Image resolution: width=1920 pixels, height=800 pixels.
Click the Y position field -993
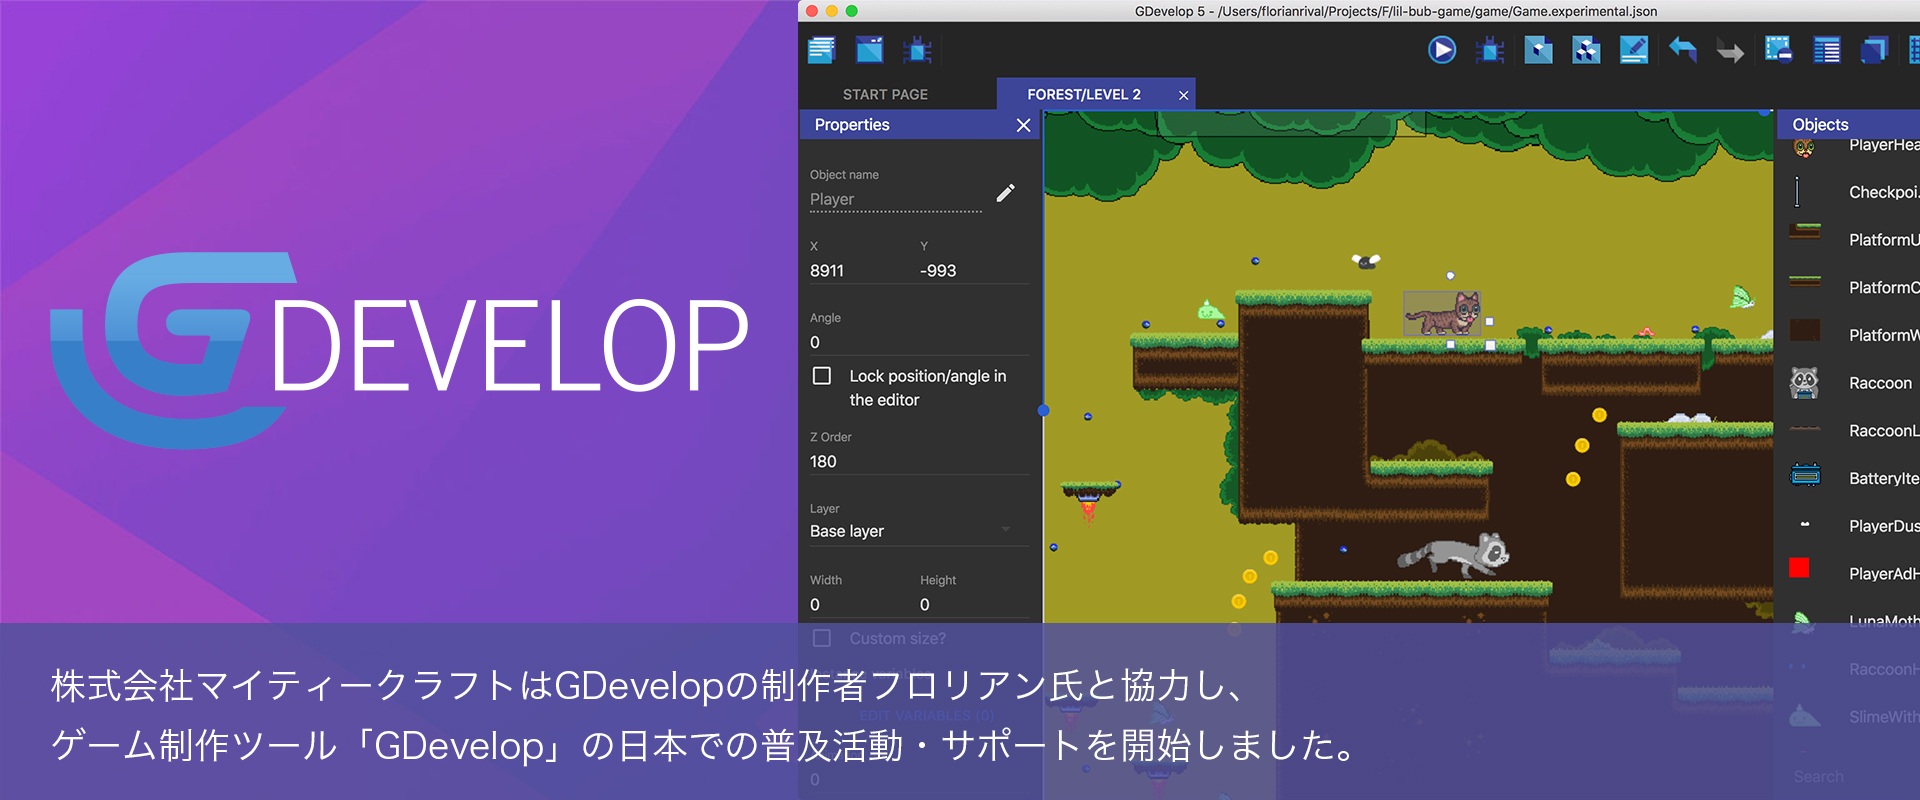tap(974, 271)
